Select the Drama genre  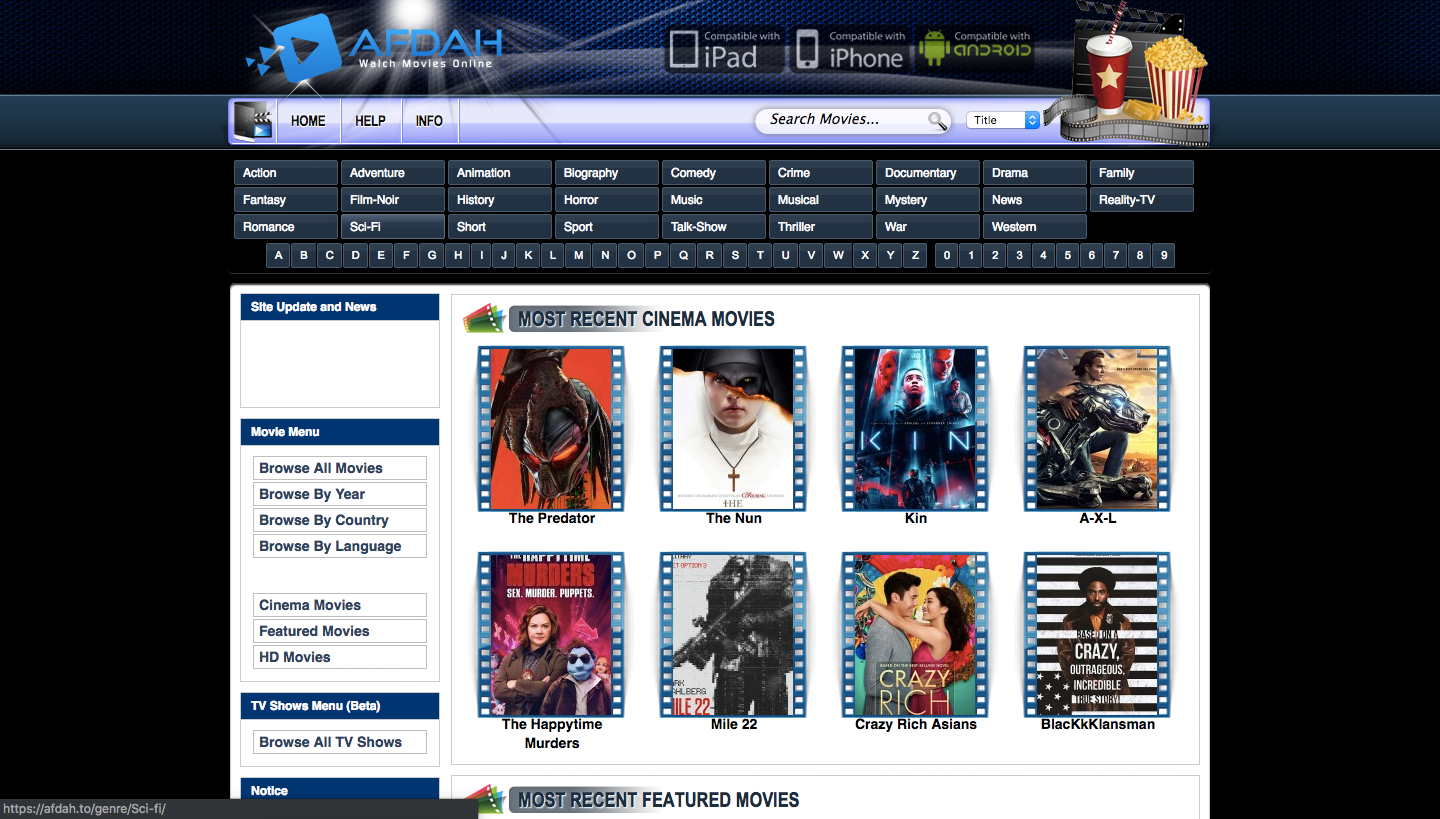point(1035,173)
